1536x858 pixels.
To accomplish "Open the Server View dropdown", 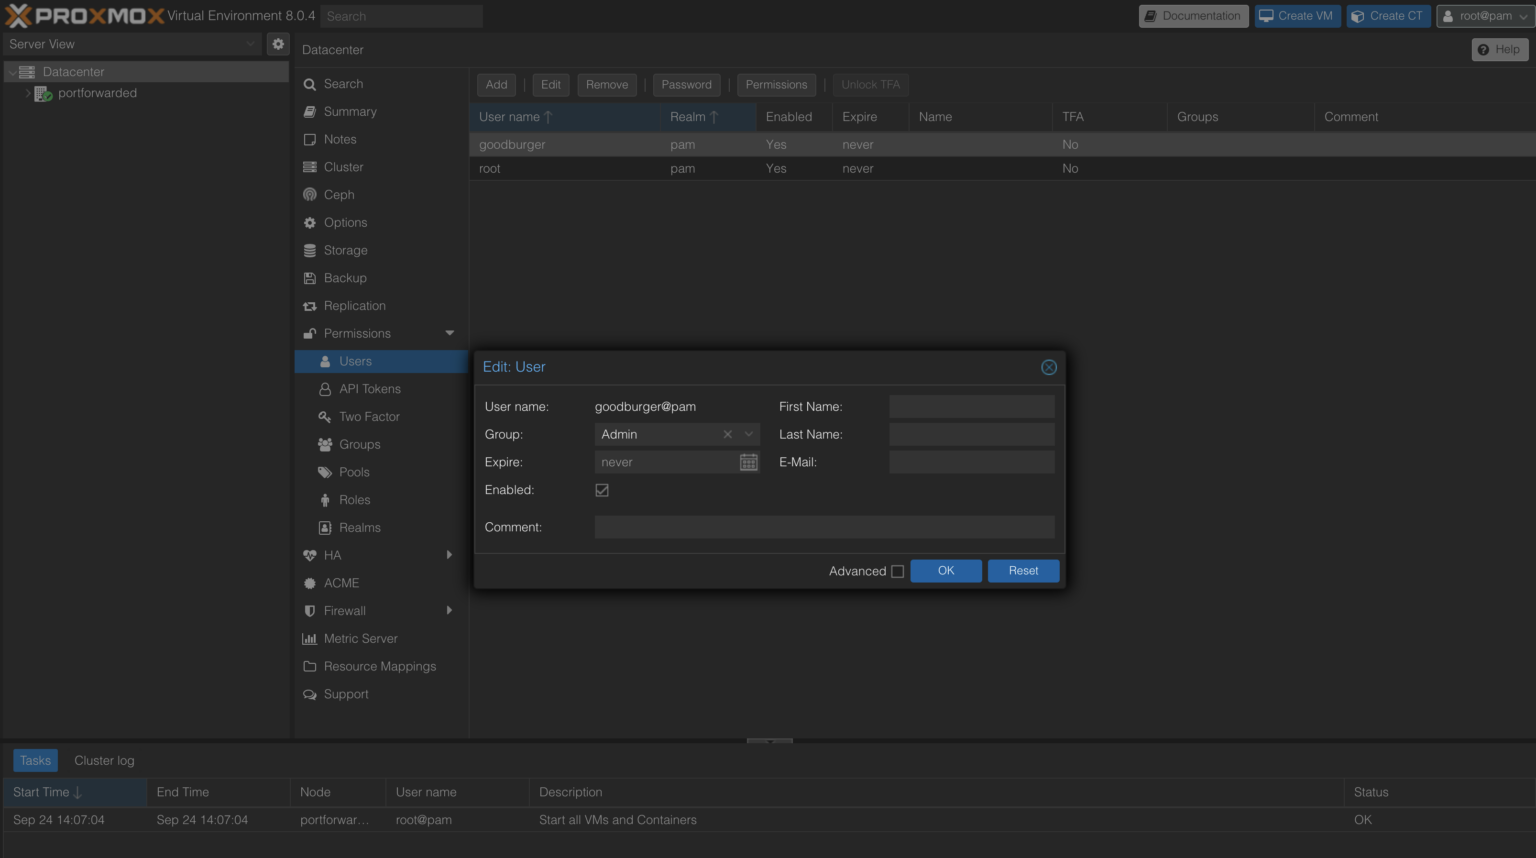I will coord(251,44).
